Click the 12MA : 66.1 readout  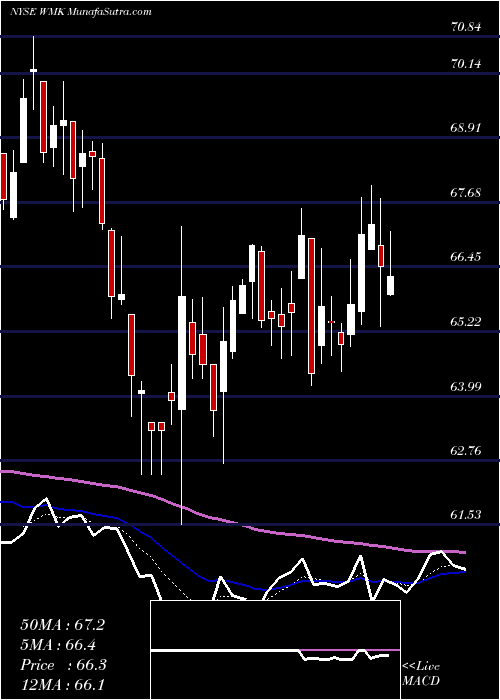pos(62,685)
